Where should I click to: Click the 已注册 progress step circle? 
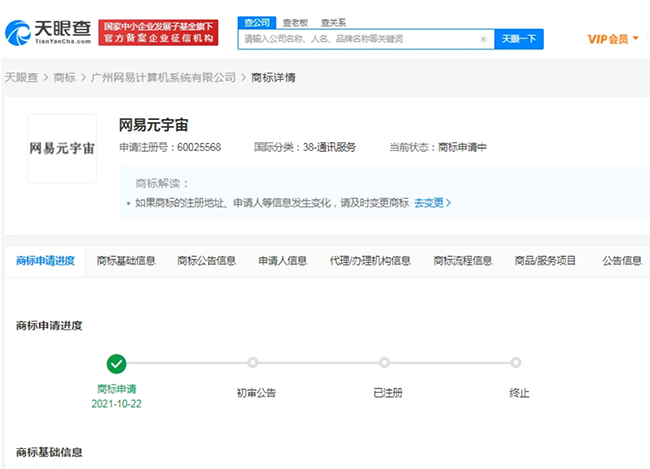[384, 363]
